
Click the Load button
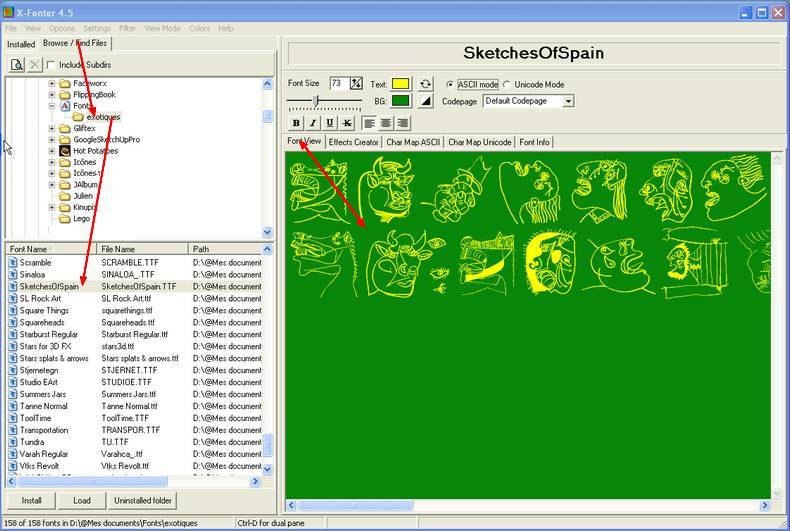[82, 501]
